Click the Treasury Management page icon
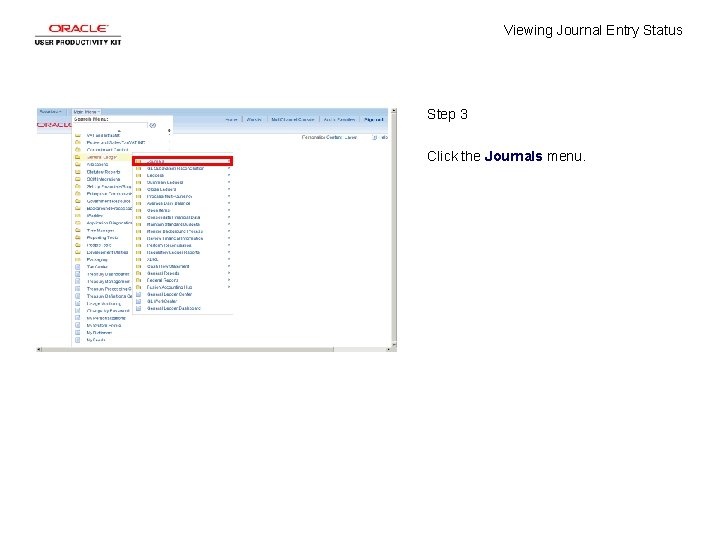Viewport: 720px width, 540px height. coord(78,281)
